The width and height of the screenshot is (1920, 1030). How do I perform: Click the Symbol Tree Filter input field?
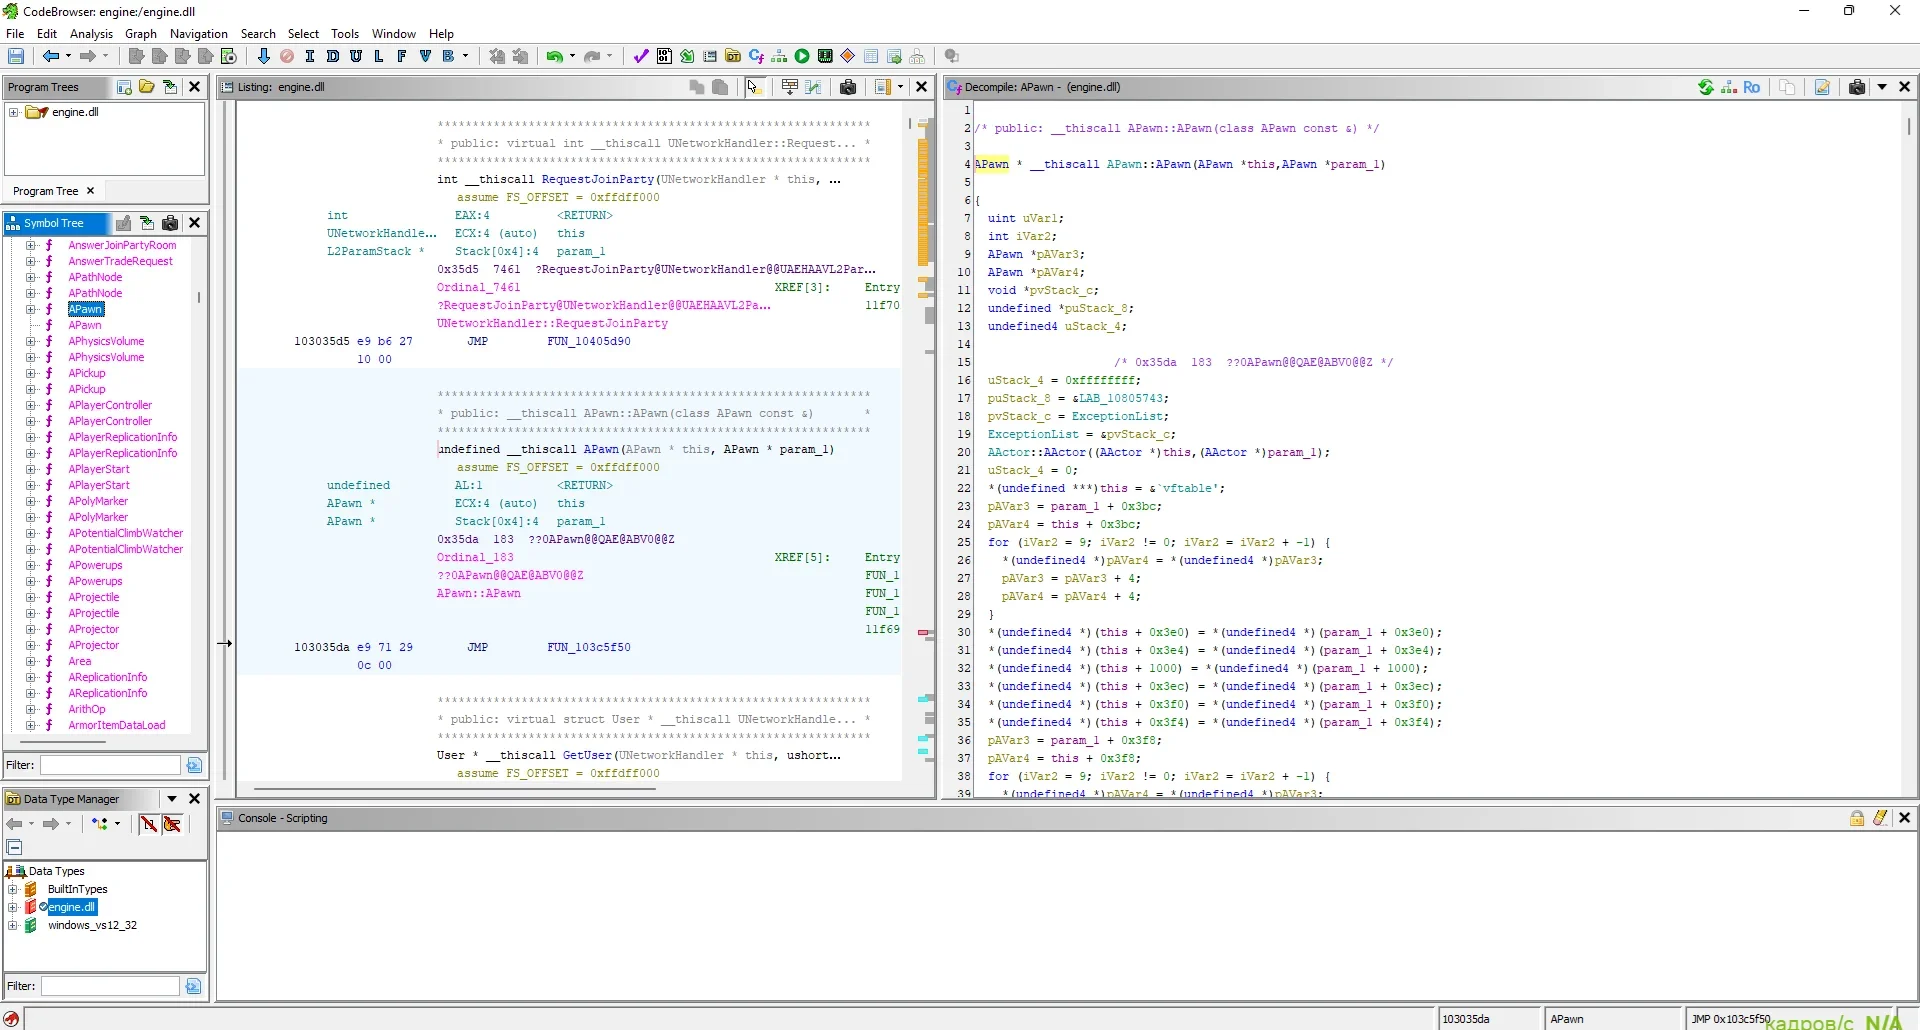[x=110, y=765]
